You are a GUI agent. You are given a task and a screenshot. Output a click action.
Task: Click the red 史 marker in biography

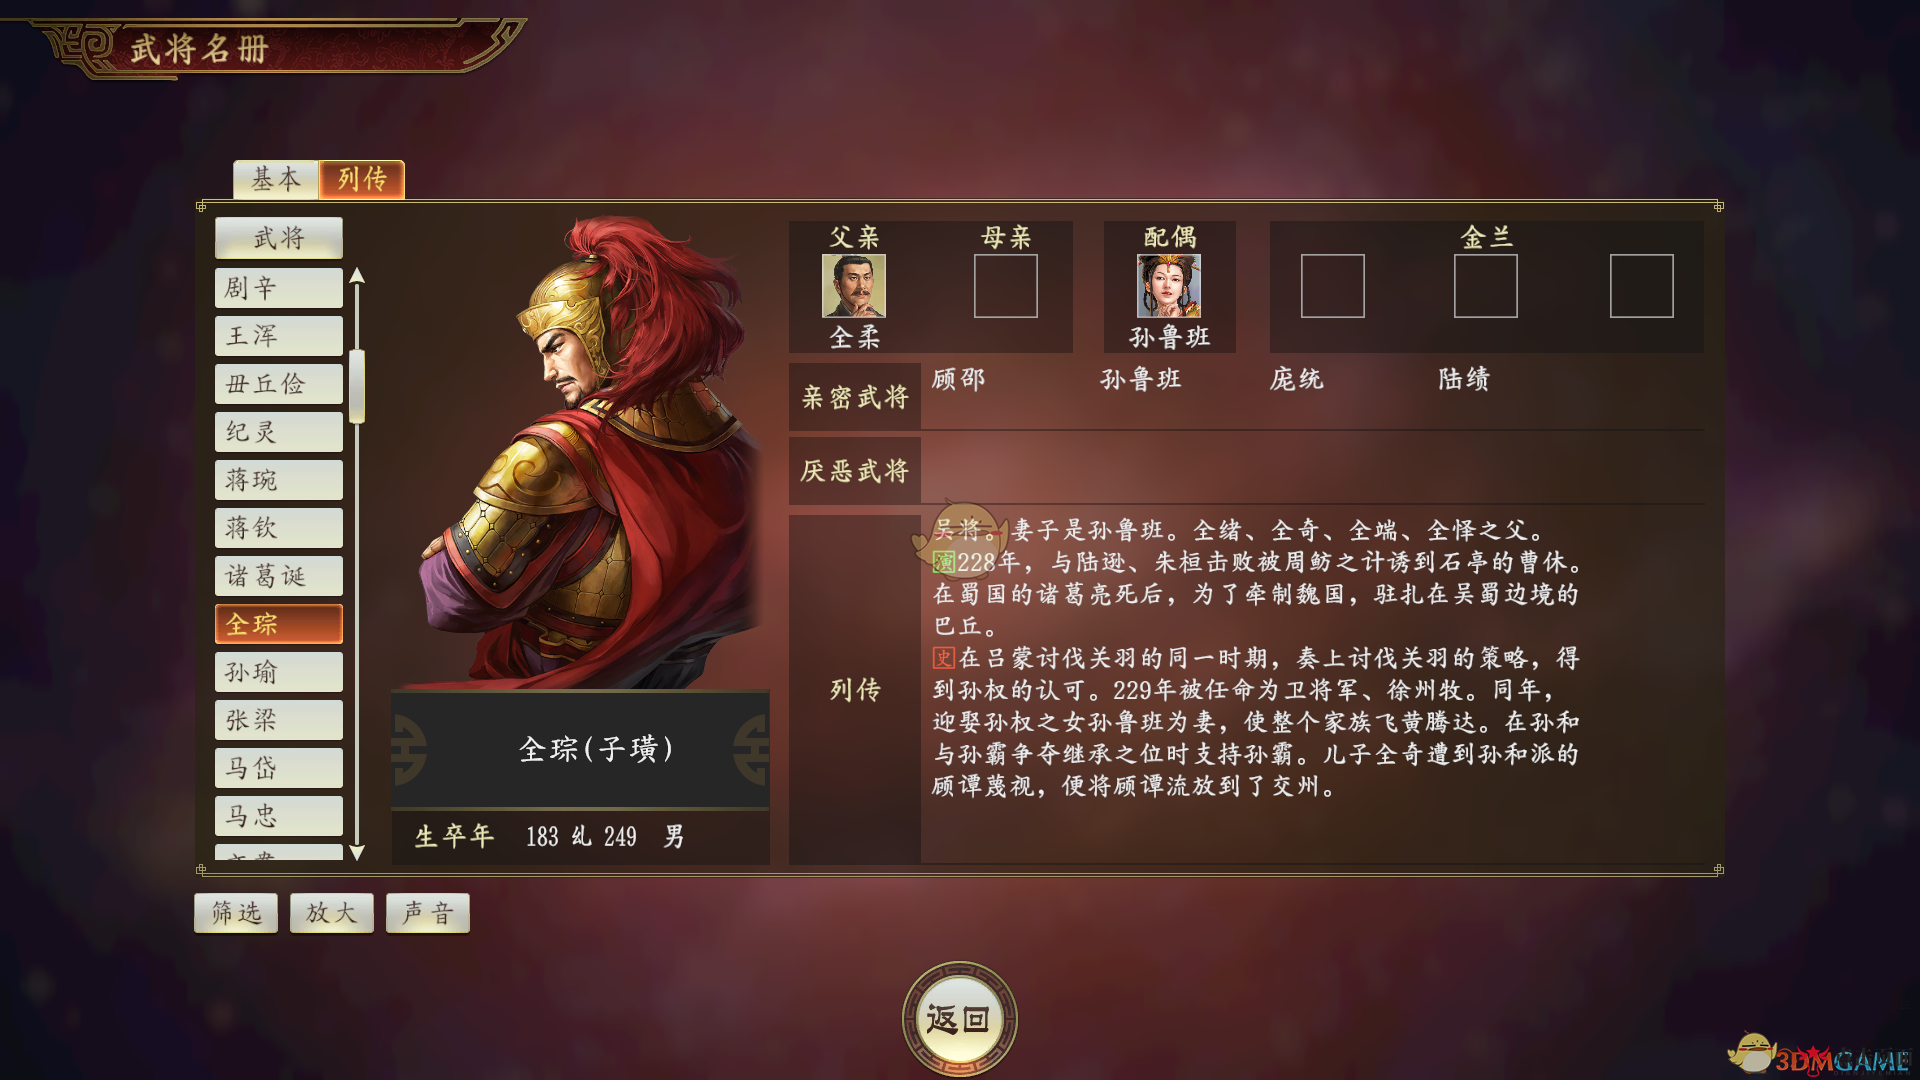pos(943,658)
